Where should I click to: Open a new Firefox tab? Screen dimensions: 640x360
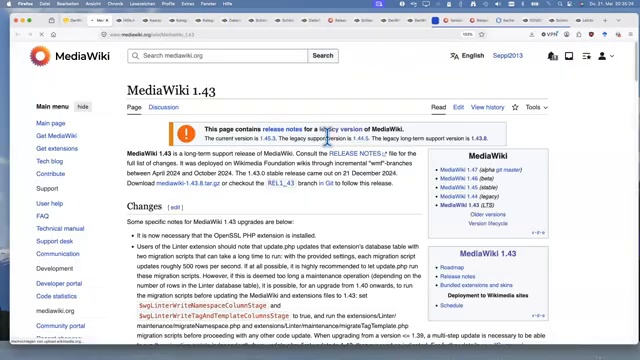pos(605,20)
